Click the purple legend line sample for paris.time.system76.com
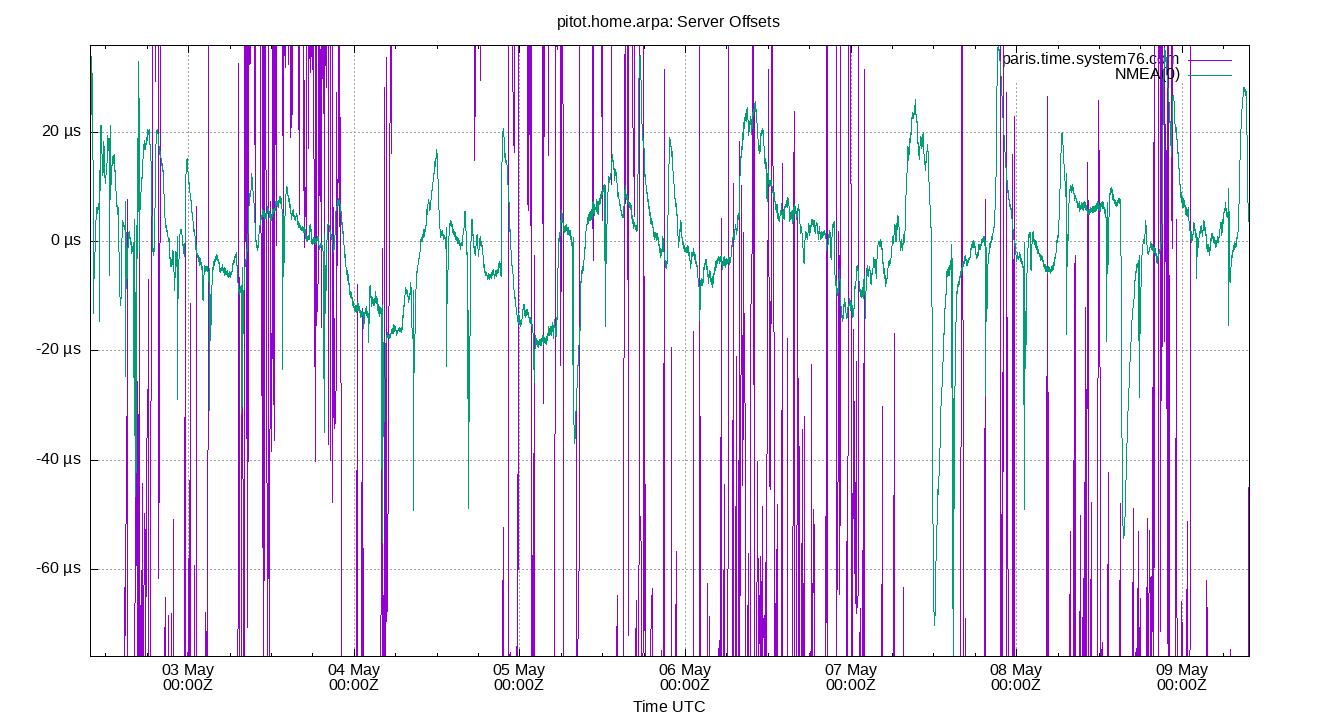This screenshot has width=1340, height=720. [x=1210, y=60]
